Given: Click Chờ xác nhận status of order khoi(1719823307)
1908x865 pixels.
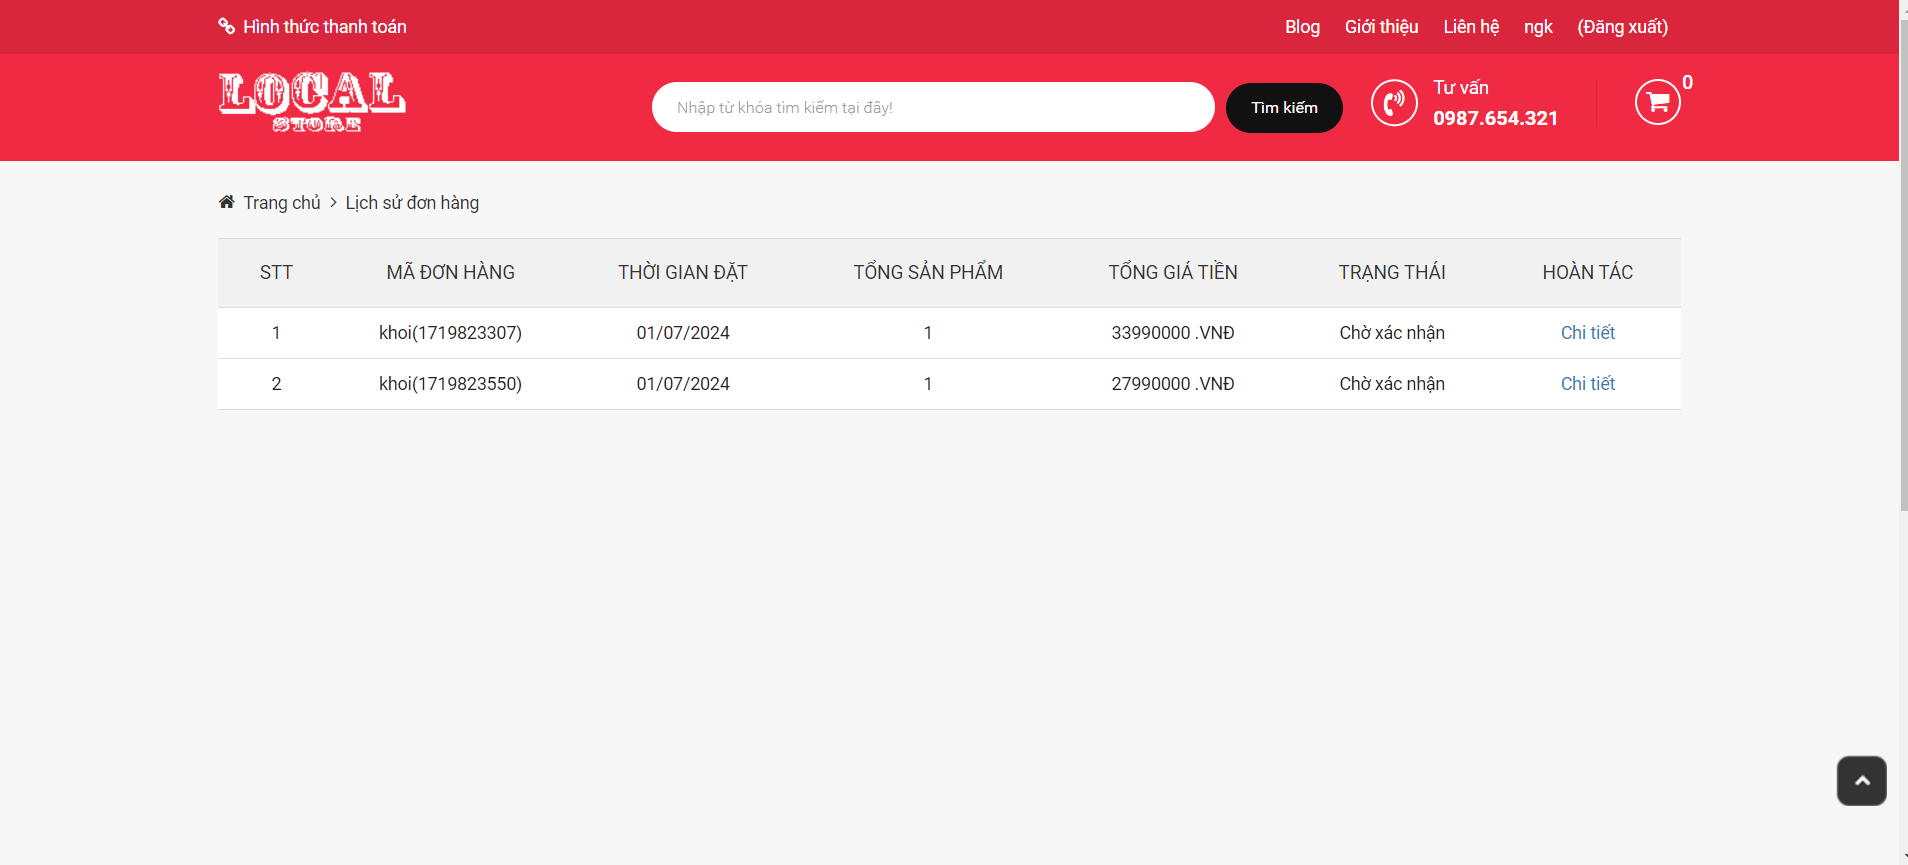Looking at the screenshot, I should click(1392, 333).
